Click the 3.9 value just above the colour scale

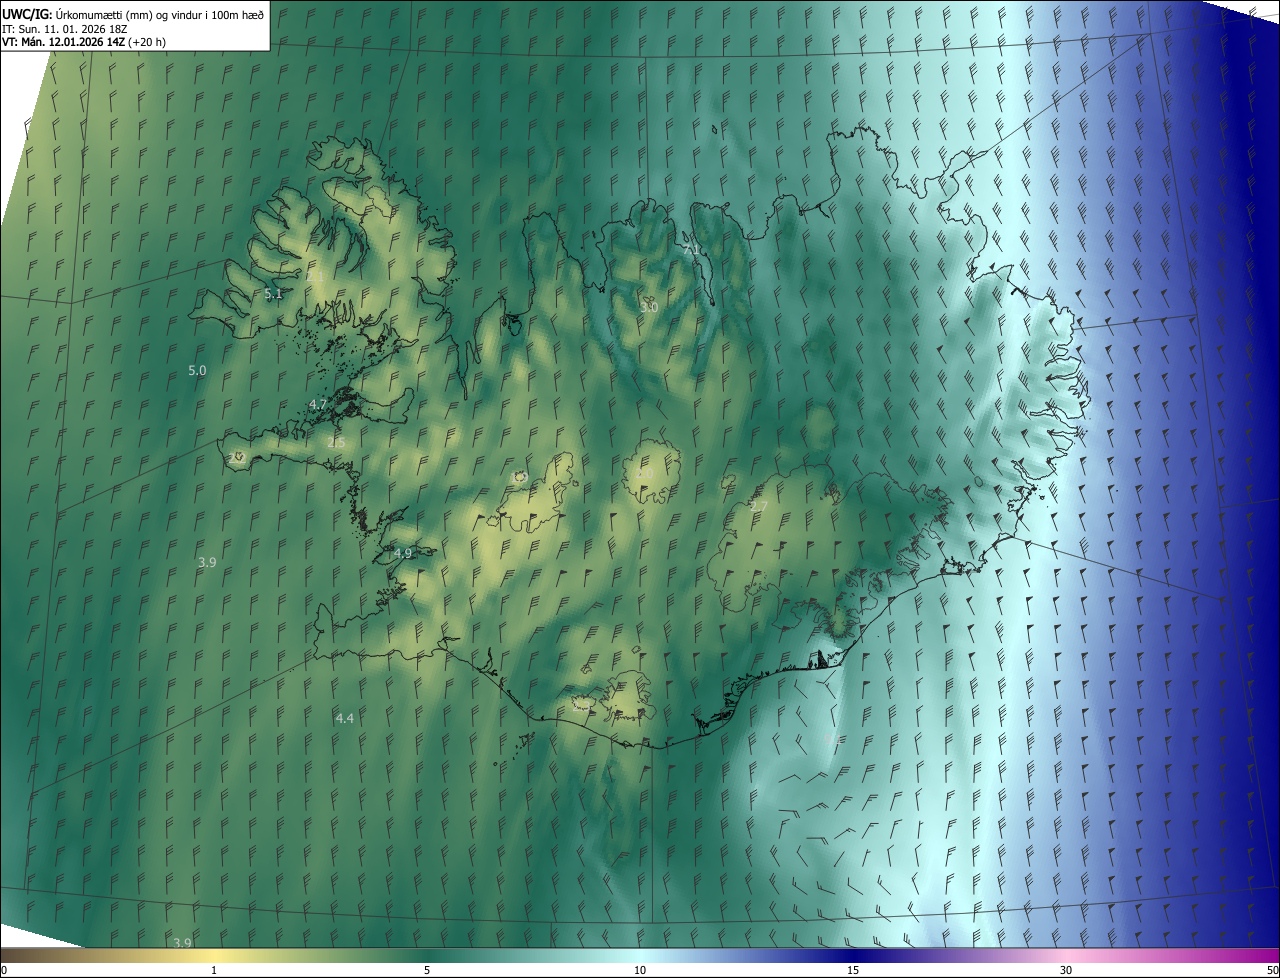[182, 943]
